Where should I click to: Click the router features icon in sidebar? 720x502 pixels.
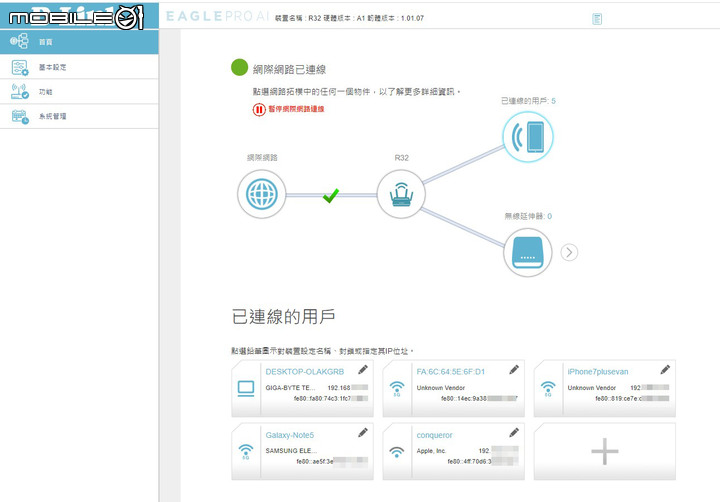pos(20,91)
